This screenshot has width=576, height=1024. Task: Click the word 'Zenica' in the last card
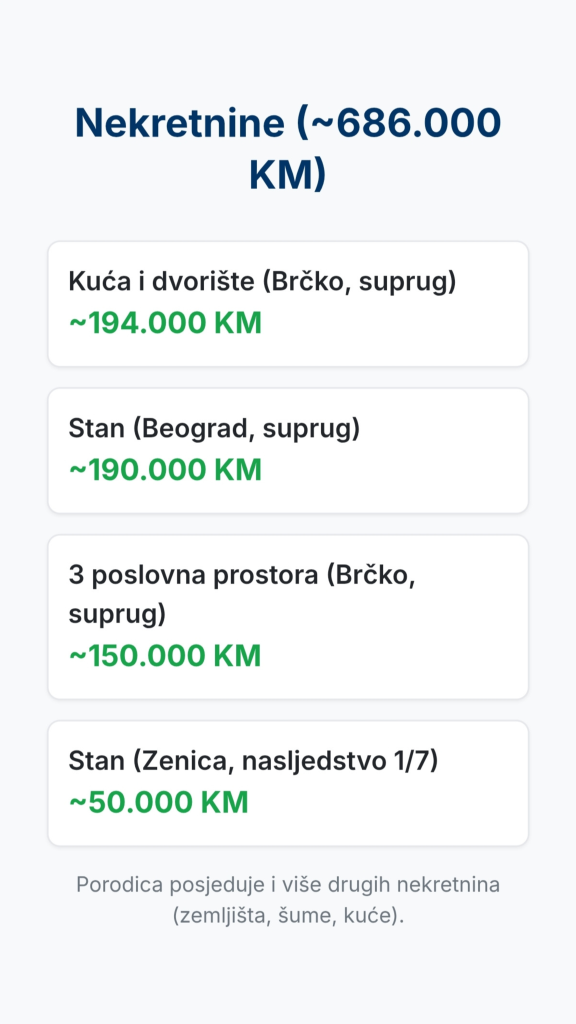(189, 761)
